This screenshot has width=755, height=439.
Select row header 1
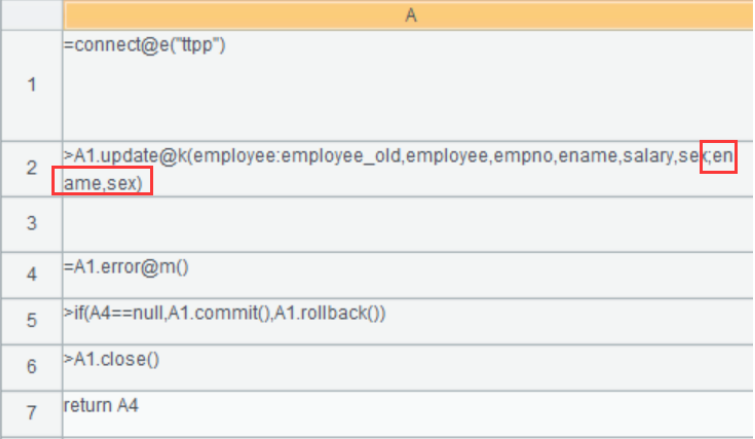(x=30, y=86)
